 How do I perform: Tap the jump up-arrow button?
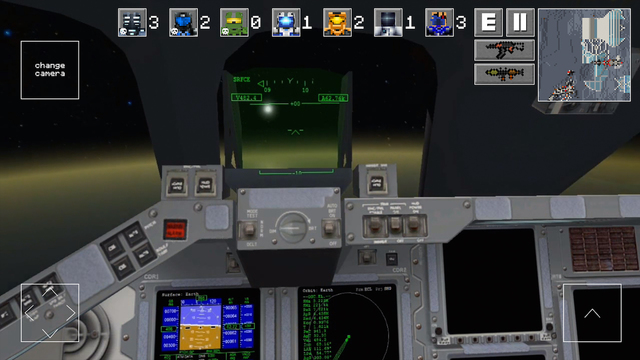tap(592, 313)
